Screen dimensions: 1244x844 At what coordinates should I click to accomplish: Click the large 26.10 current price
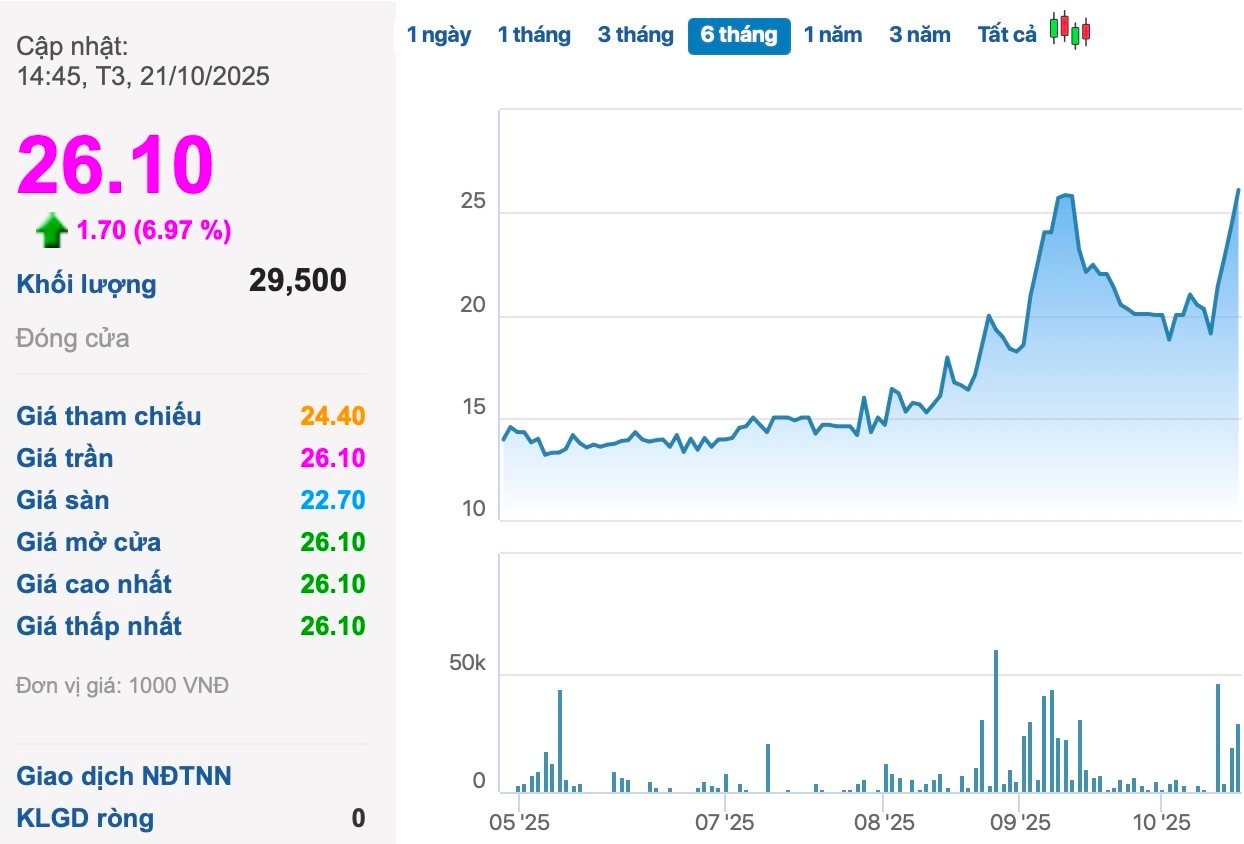click(115, 165)
